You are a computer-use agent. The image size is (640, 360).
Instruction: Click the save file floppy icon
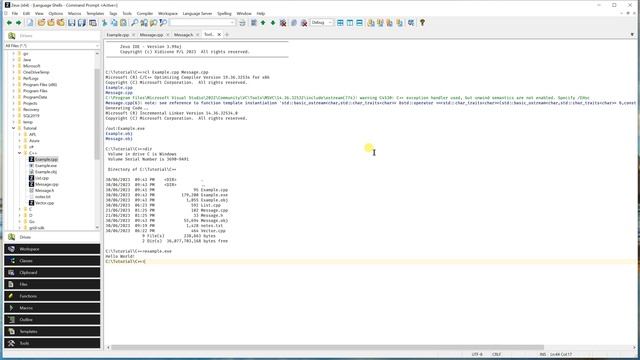click(72, 23)
